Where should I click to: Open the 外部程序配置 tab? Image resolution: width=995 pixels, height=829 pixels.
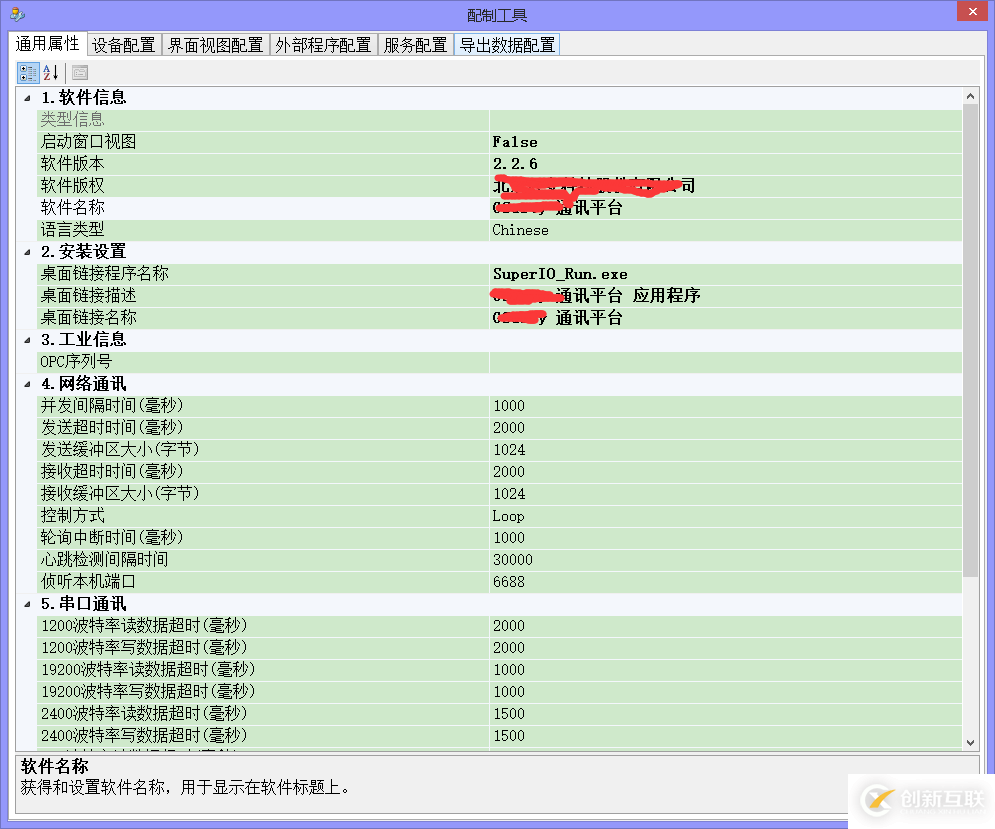tap(324, 45)
